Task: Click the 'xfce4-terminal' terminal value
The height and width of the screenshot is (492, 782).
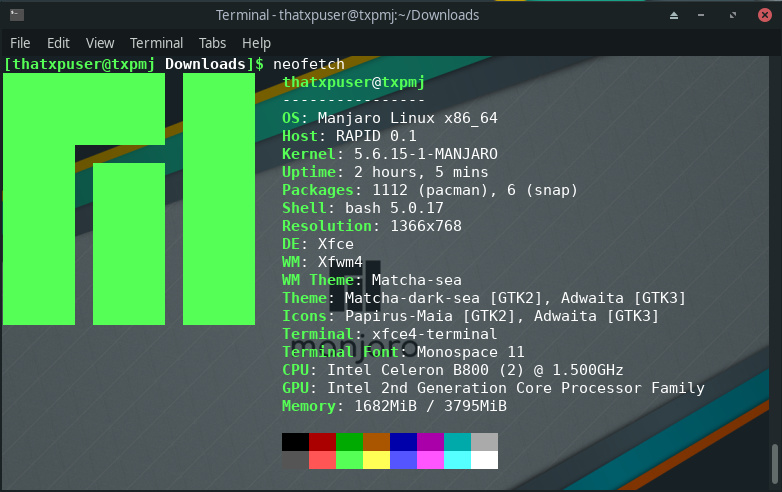Action: (434, 334)
